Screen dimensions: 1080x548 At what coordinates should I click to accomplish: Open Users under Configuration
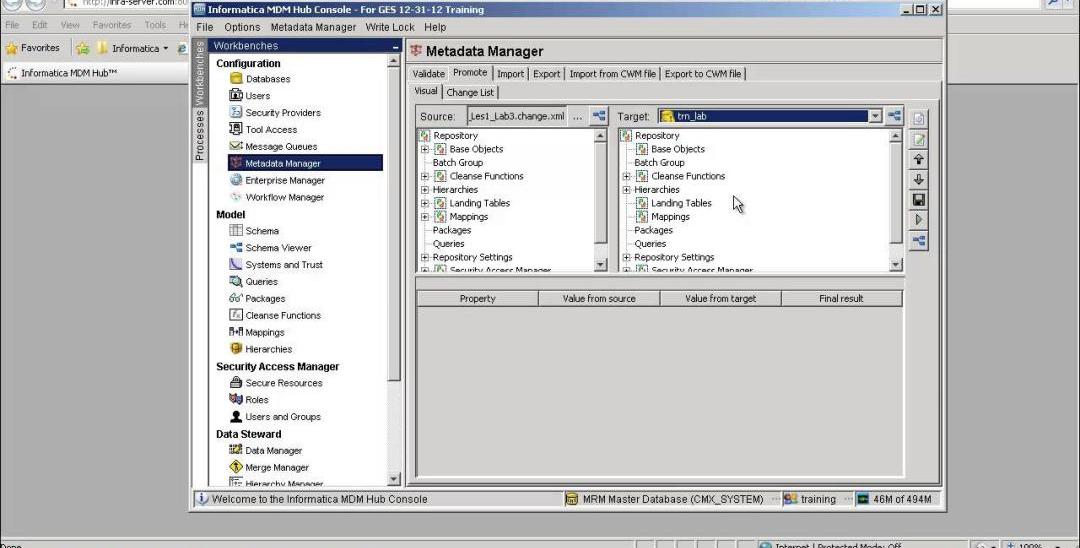[x=249, y=96]
